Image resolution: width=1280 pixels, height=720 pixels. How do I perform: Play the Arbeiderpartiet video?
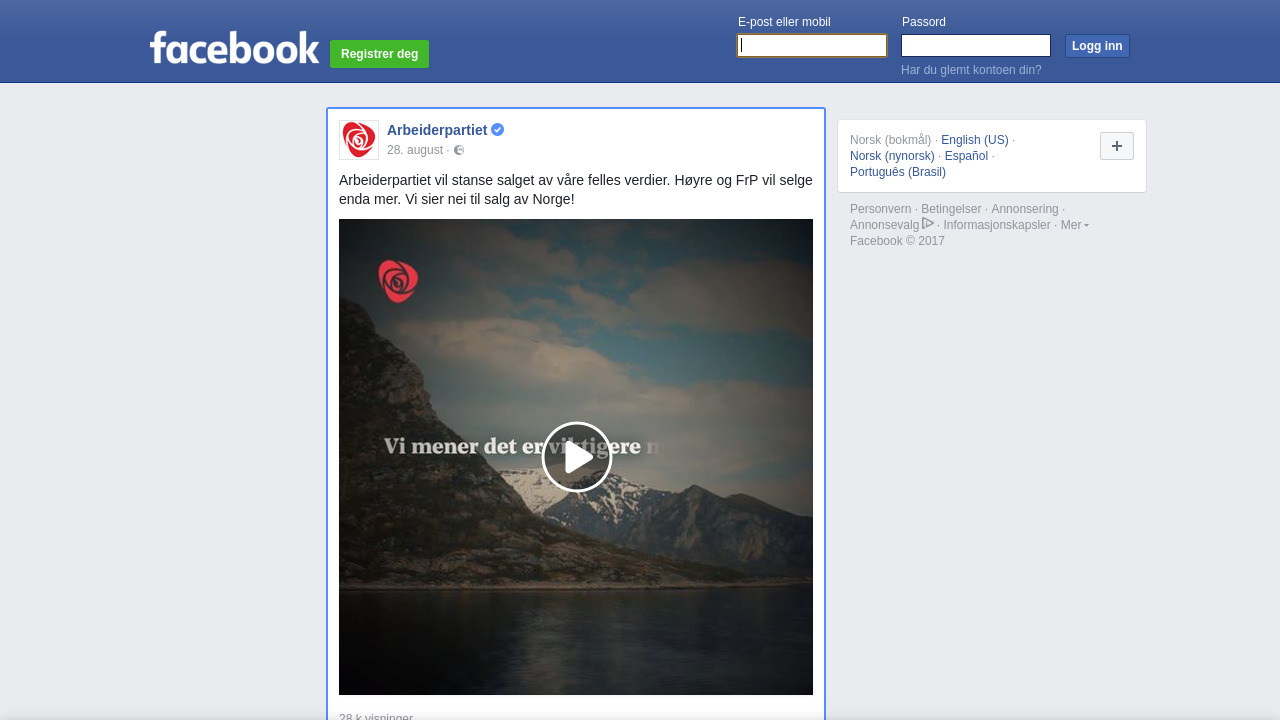[577, 457]
